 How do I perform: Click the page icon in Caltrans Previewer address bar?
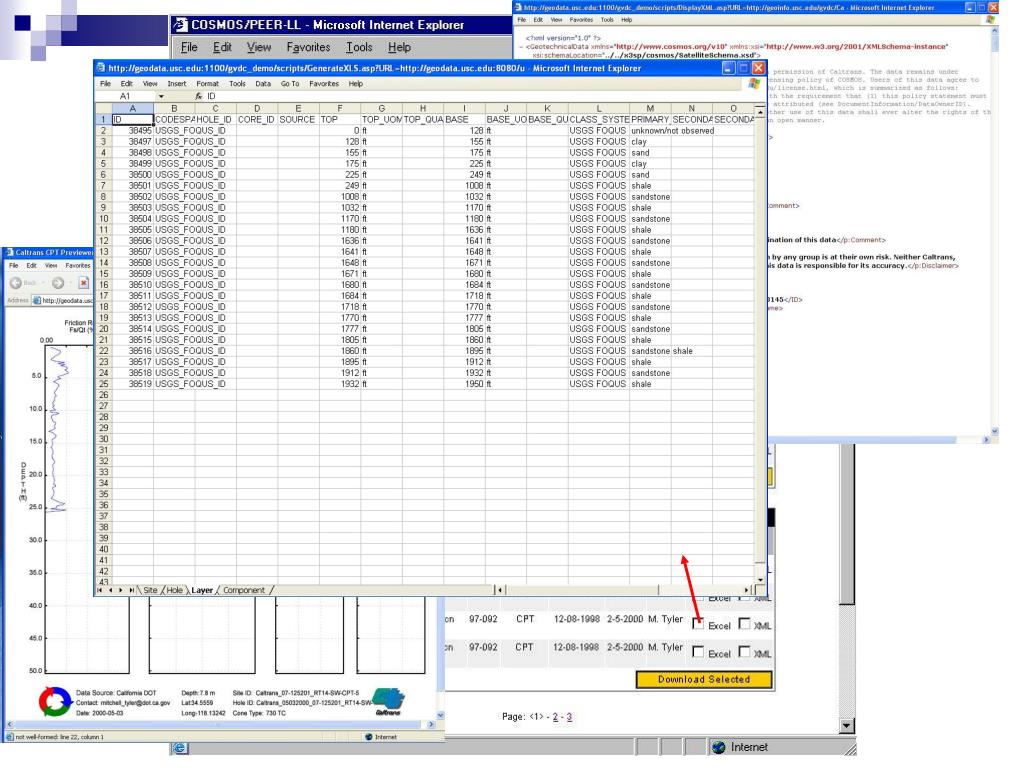[x=37, y=300]
